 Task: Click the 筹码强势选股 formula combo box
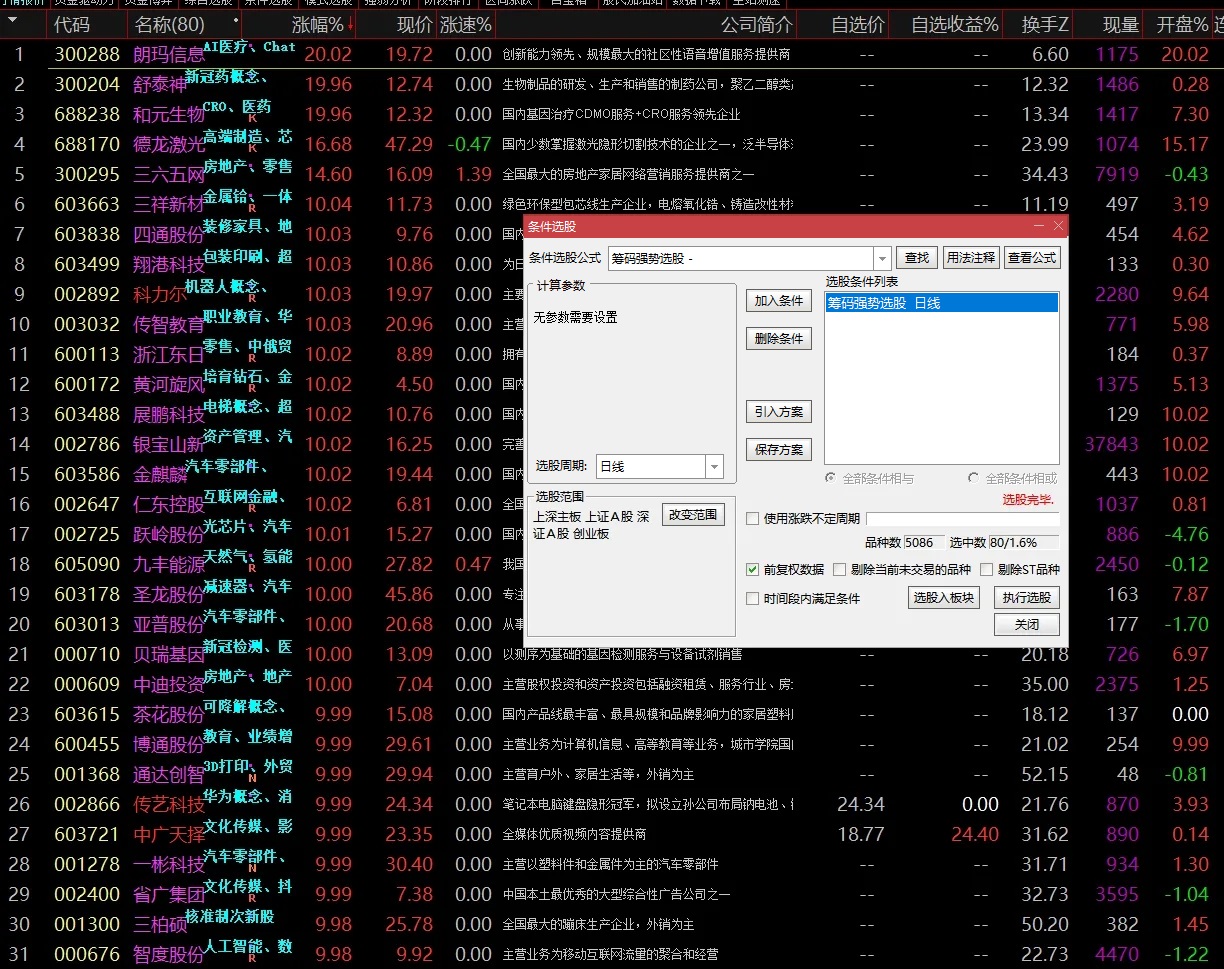pyautogui.click(x=748, y=258)
